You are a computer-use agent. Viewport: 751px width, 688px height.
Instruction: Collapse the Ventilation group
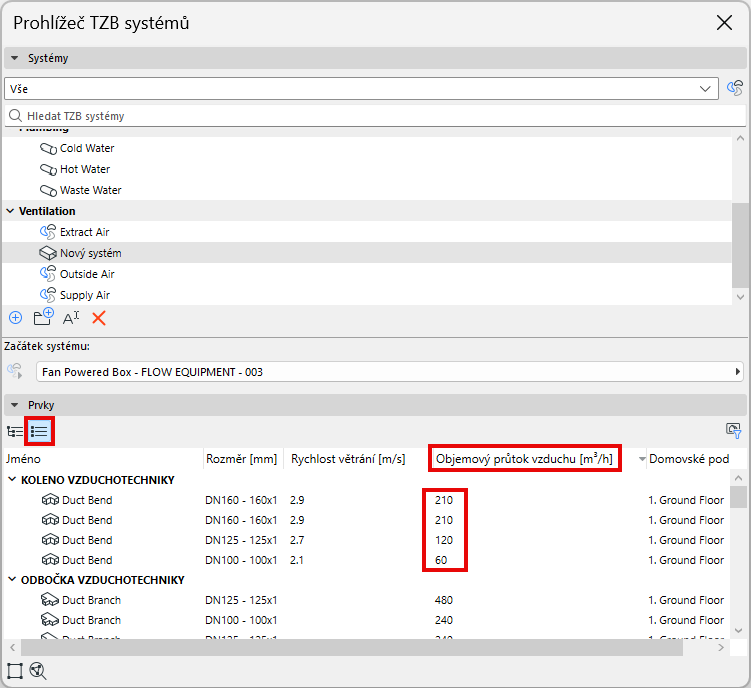pos(10,211)
